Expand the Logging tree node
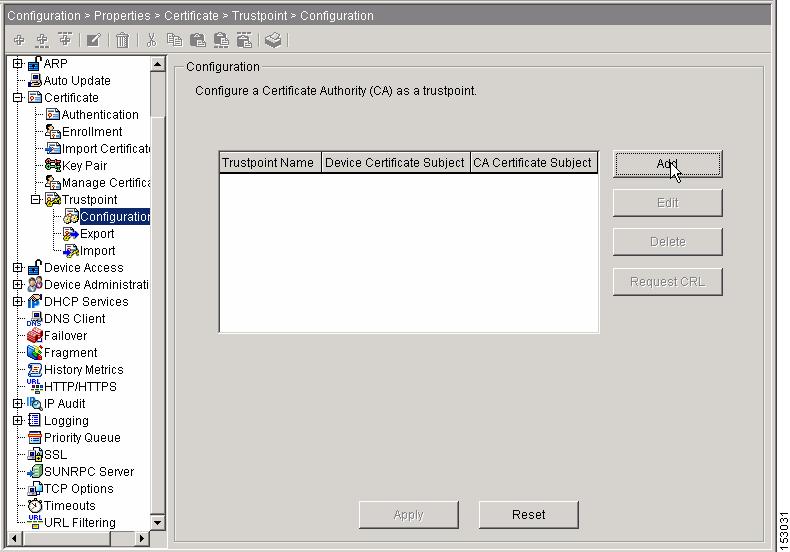 [x=18, y=421]
